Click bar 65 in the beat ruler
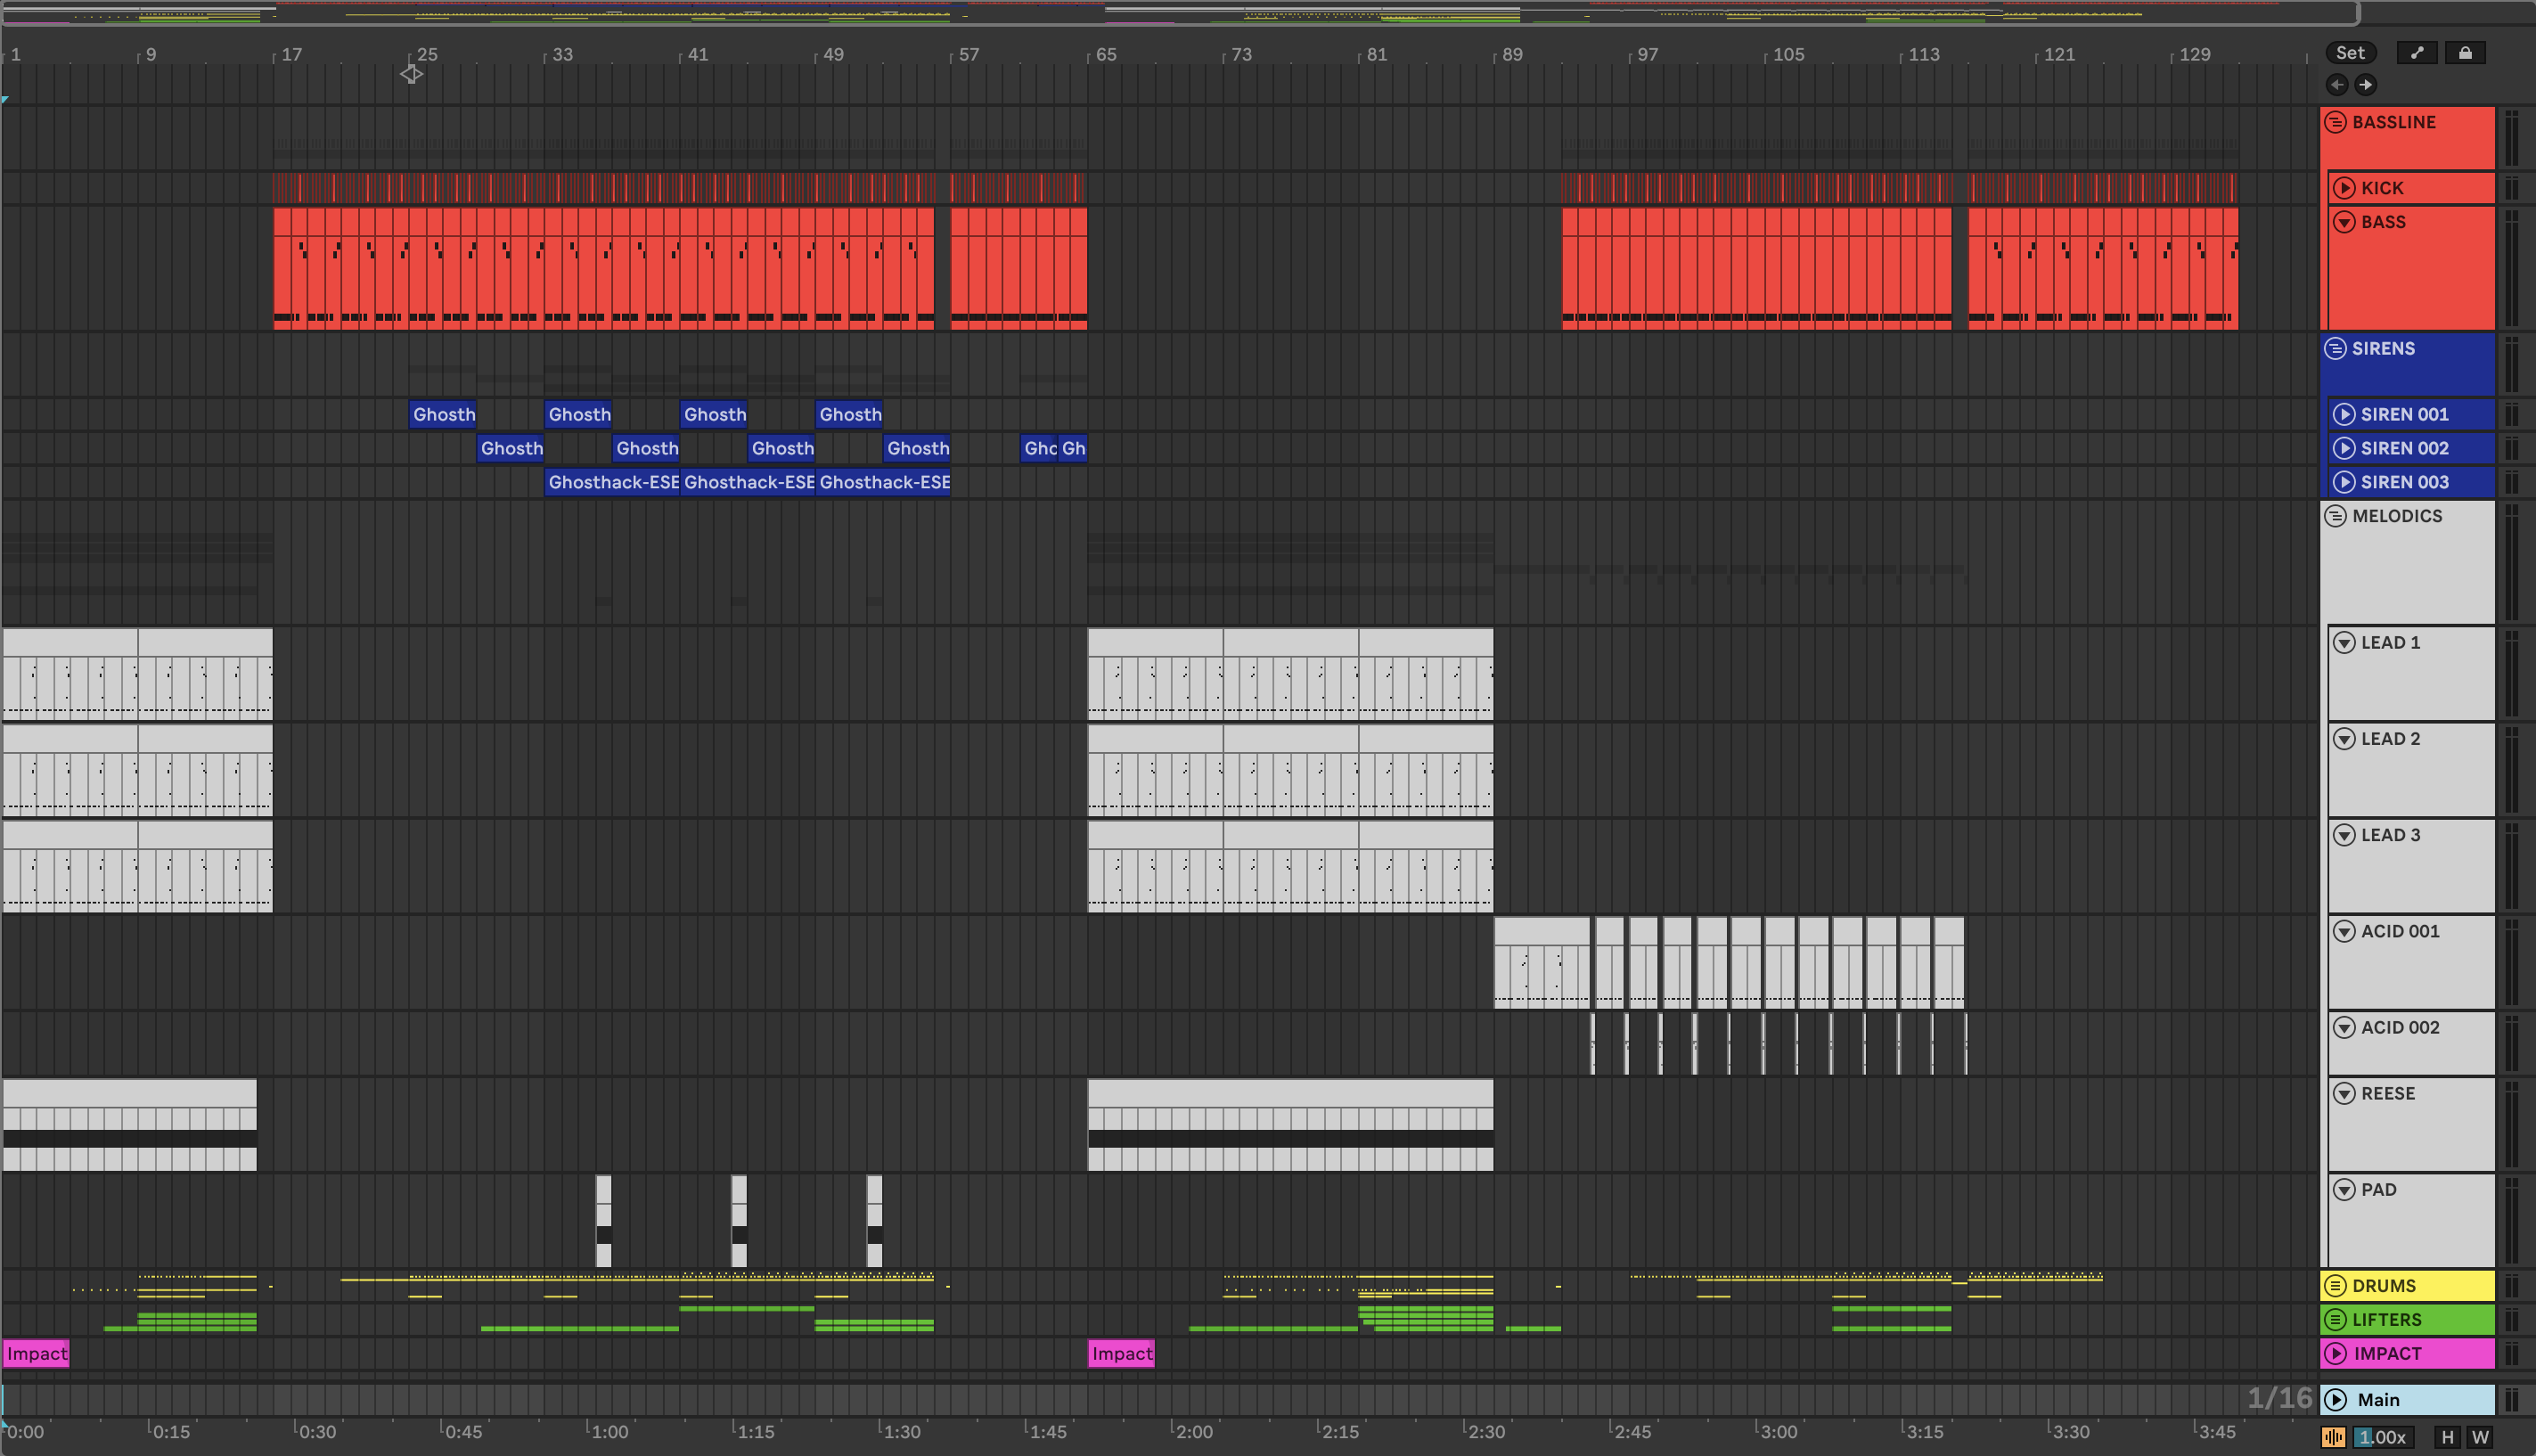Viewport: 2536px width, 1456px height. pyautogui.click(x=1105, y=54)
